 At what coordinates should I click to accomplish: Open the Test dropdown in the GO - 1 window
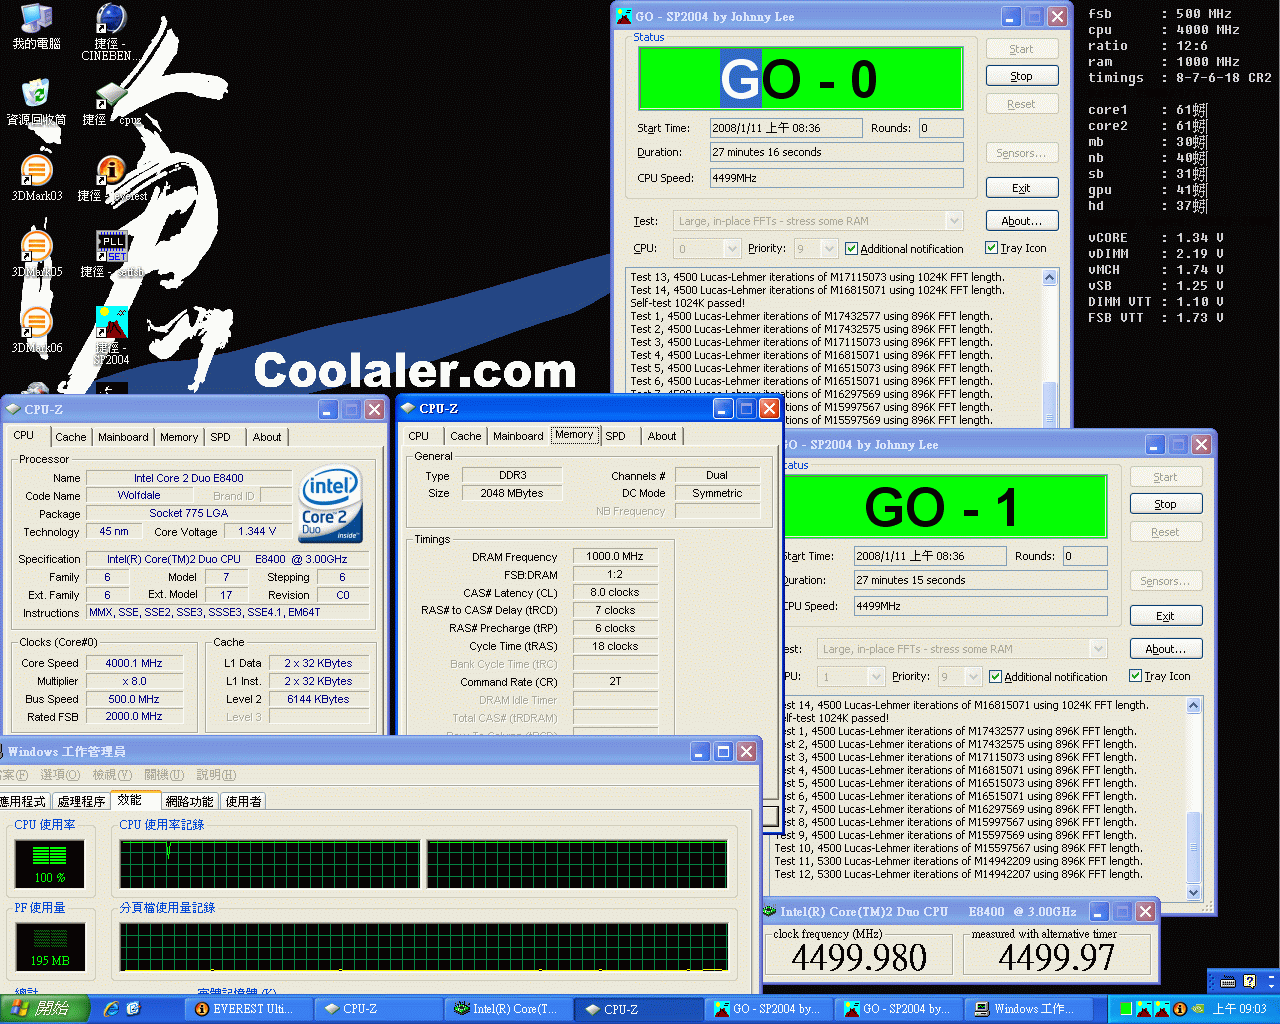pyautogui.click(x=1097, y=649)
